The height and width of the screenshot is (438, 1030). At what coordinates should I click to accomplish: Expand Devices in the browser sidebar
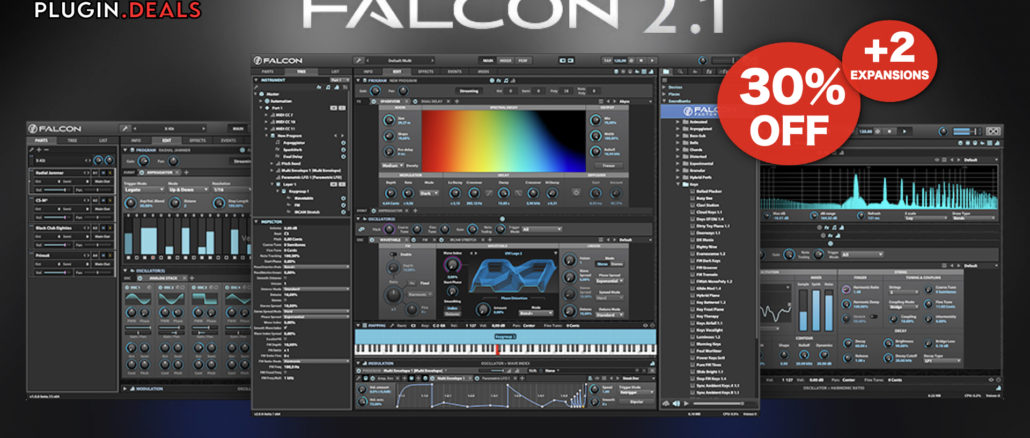coord(665,87)
